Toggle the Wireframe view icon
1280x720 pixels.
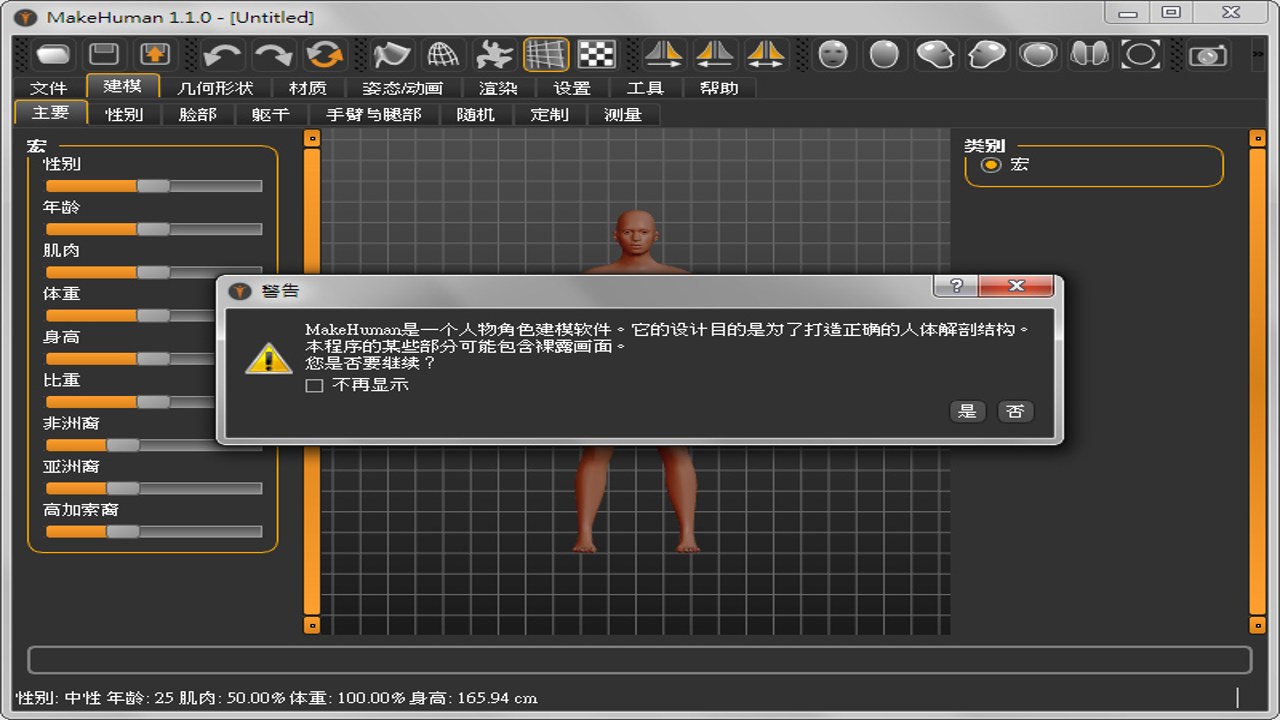[443, 54]
